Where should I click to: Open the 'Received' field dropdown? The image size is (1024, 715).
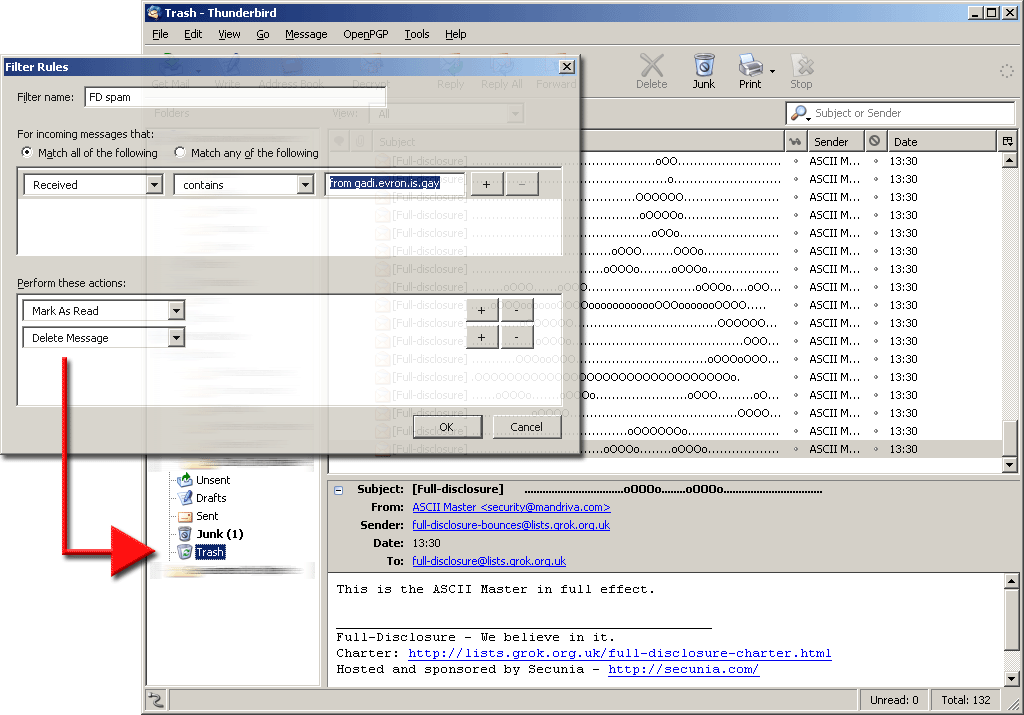(154, 185)
